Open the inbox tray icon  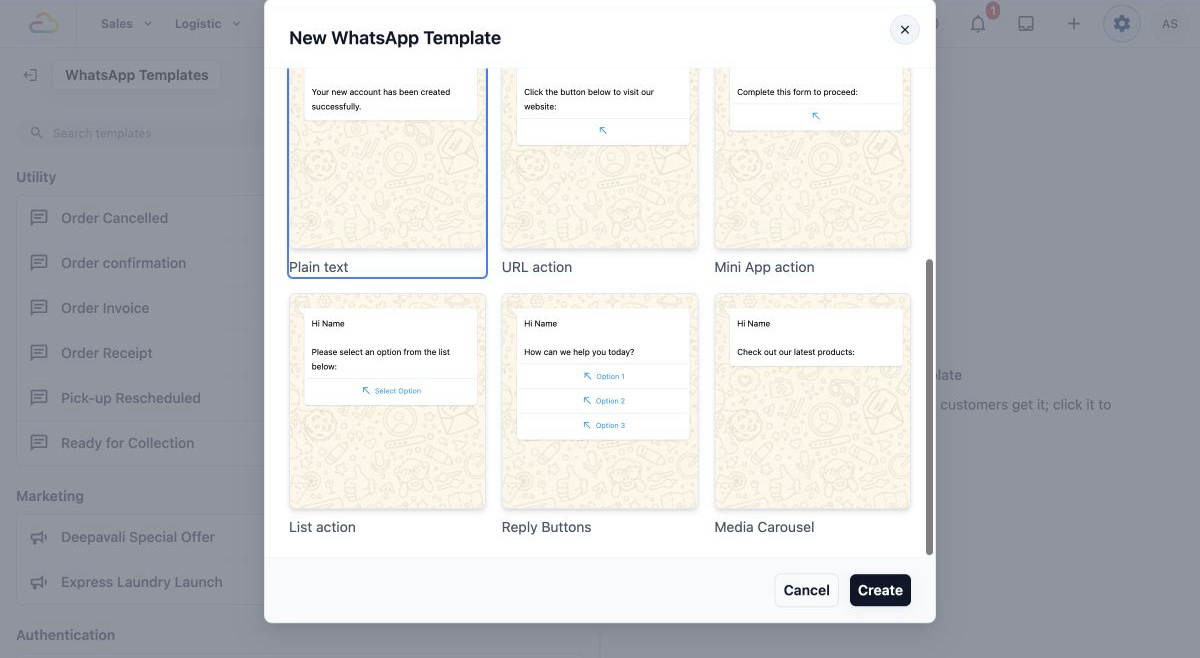(1026, 23)
